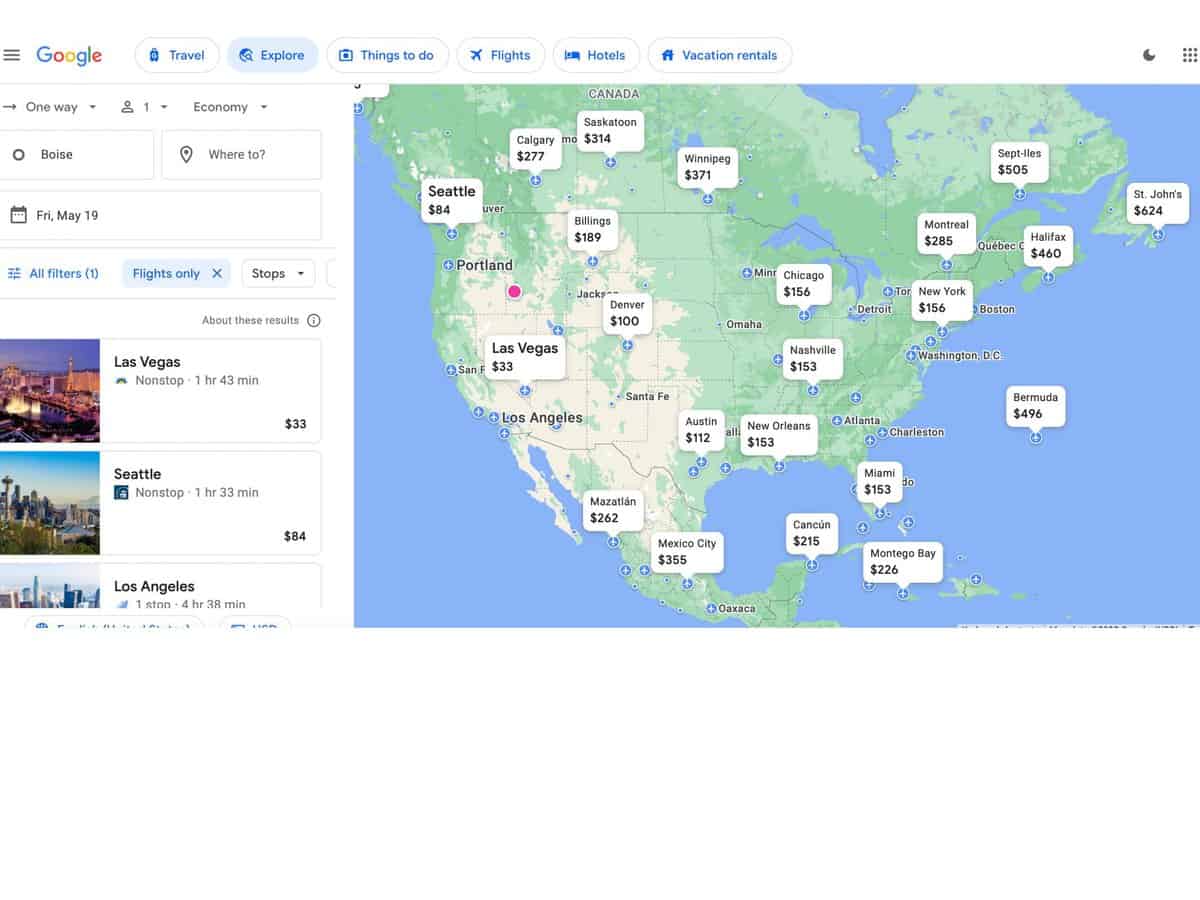The height and width of the screenshot is (900, 1200).
Task: Choose Montego Bay $226 map label
Action: click(903, 561)
